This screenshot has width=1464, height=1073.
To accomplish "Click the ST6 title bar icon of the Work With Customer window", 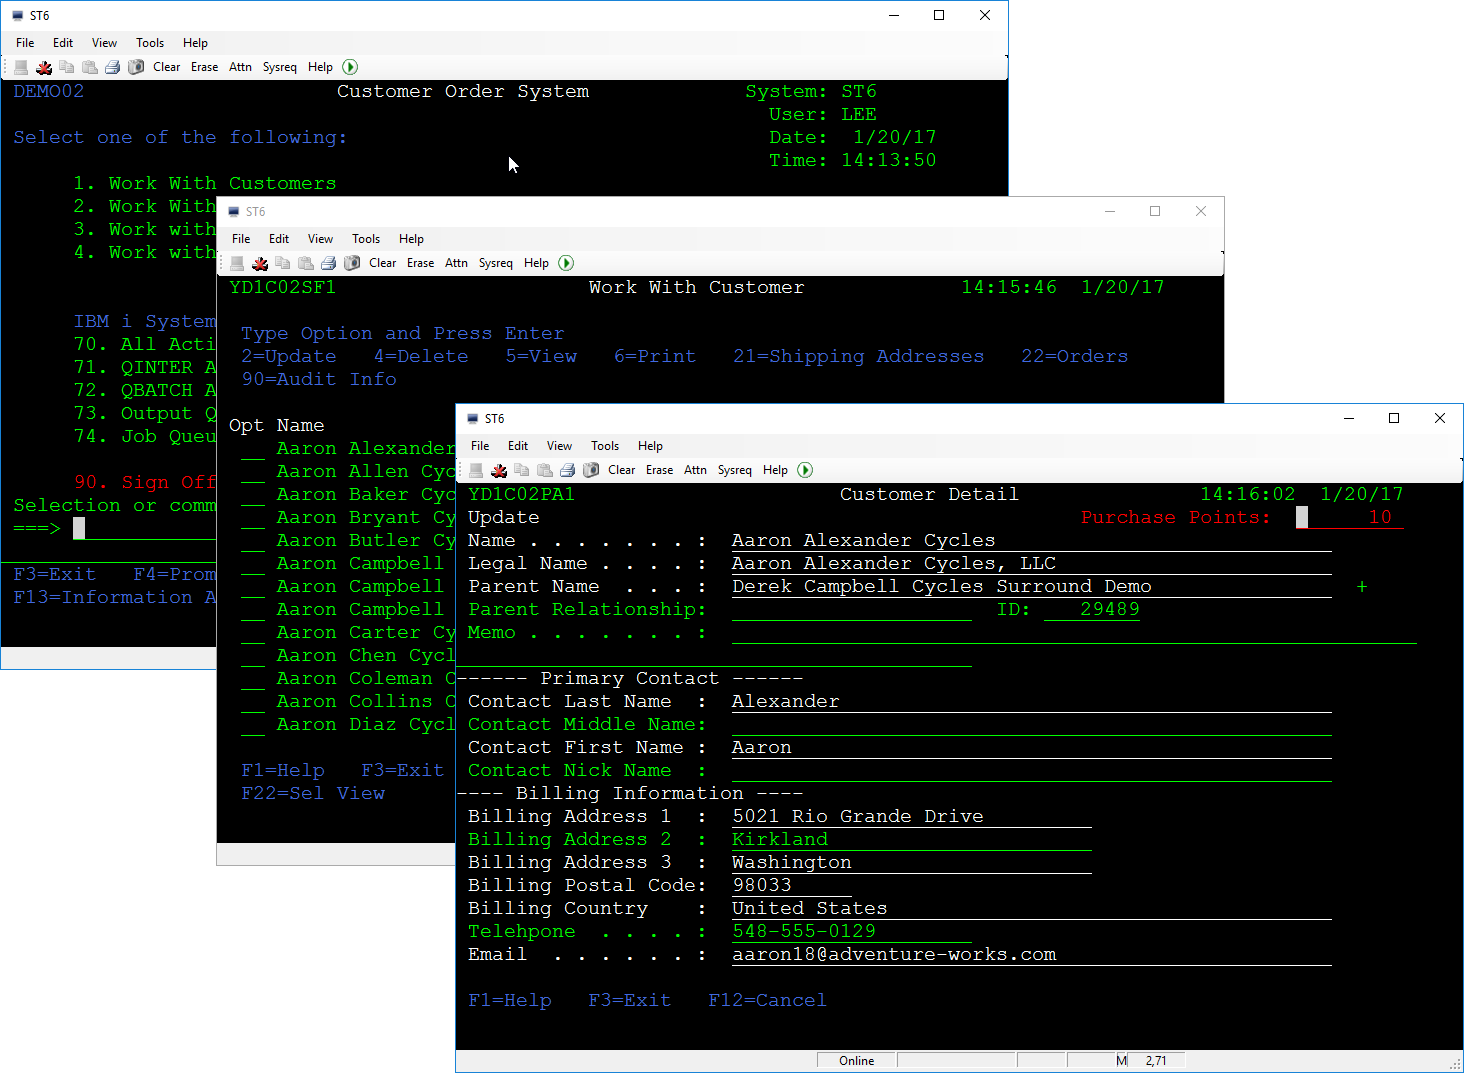I will [234, 212].
